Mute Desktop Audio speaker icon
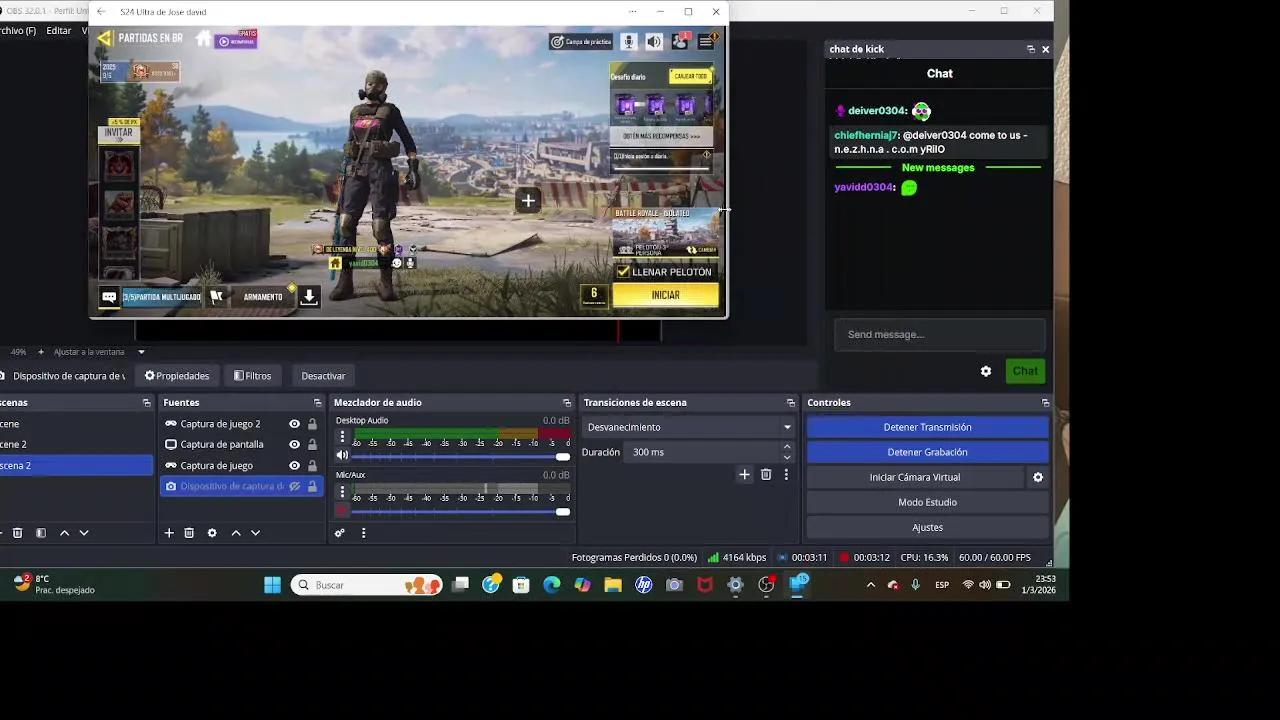The image size is (1280, 720). [342, 456]
